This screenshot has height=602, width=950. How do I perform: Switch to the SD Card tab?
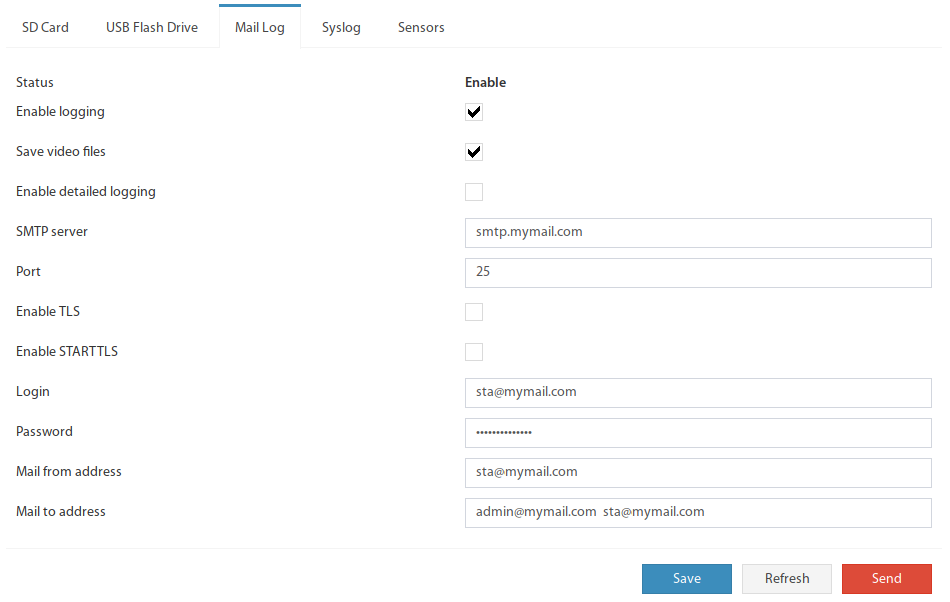(45, 27)
